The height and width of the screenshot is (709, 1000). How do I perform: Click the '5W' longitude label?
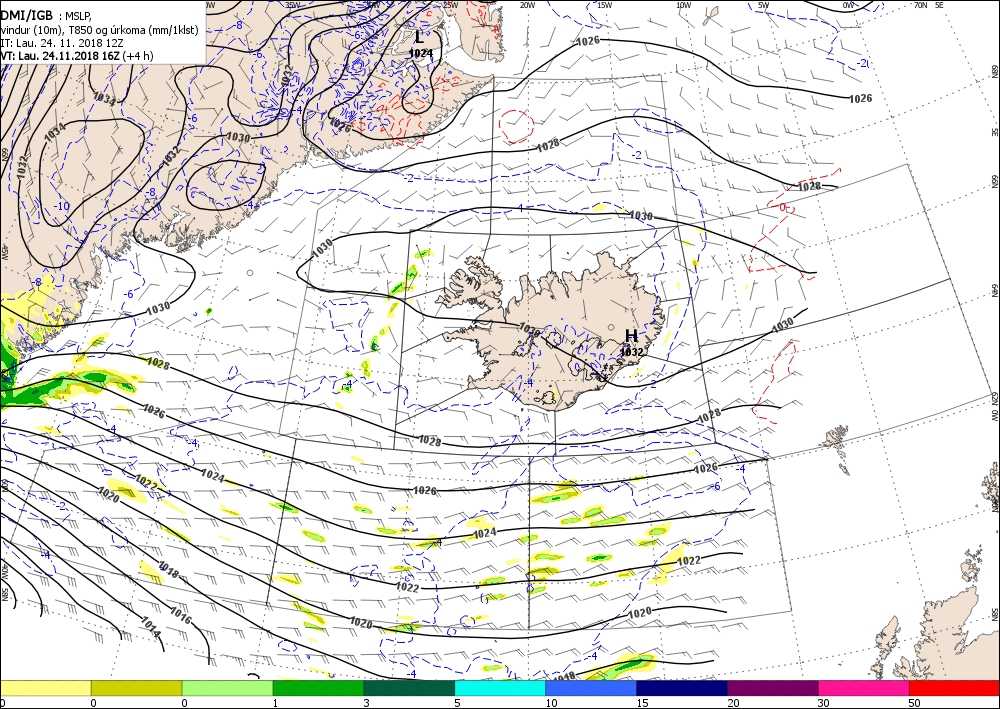764,5
